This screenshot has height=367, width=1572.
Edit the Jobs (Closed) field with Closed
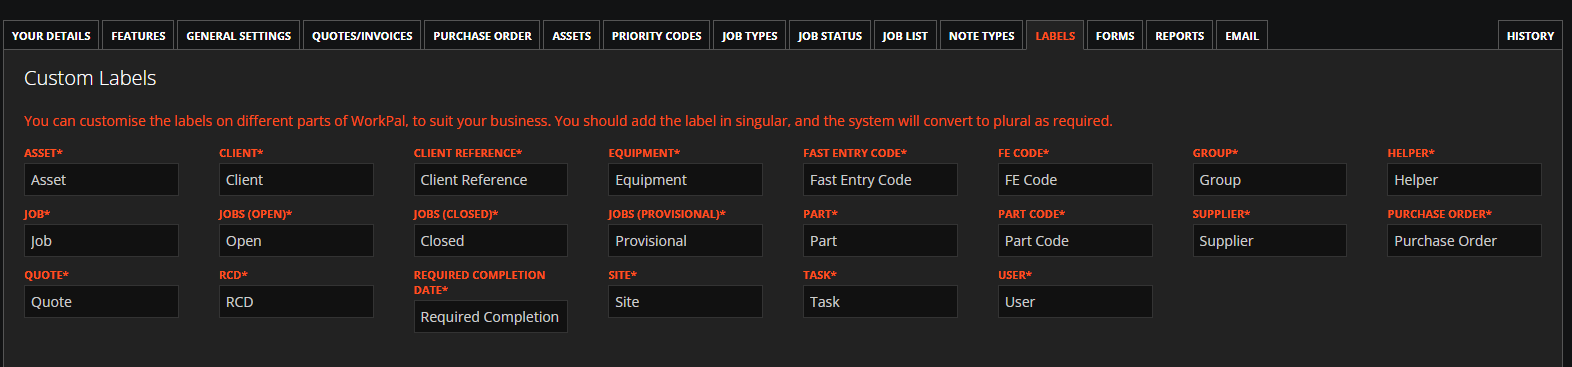491,241
